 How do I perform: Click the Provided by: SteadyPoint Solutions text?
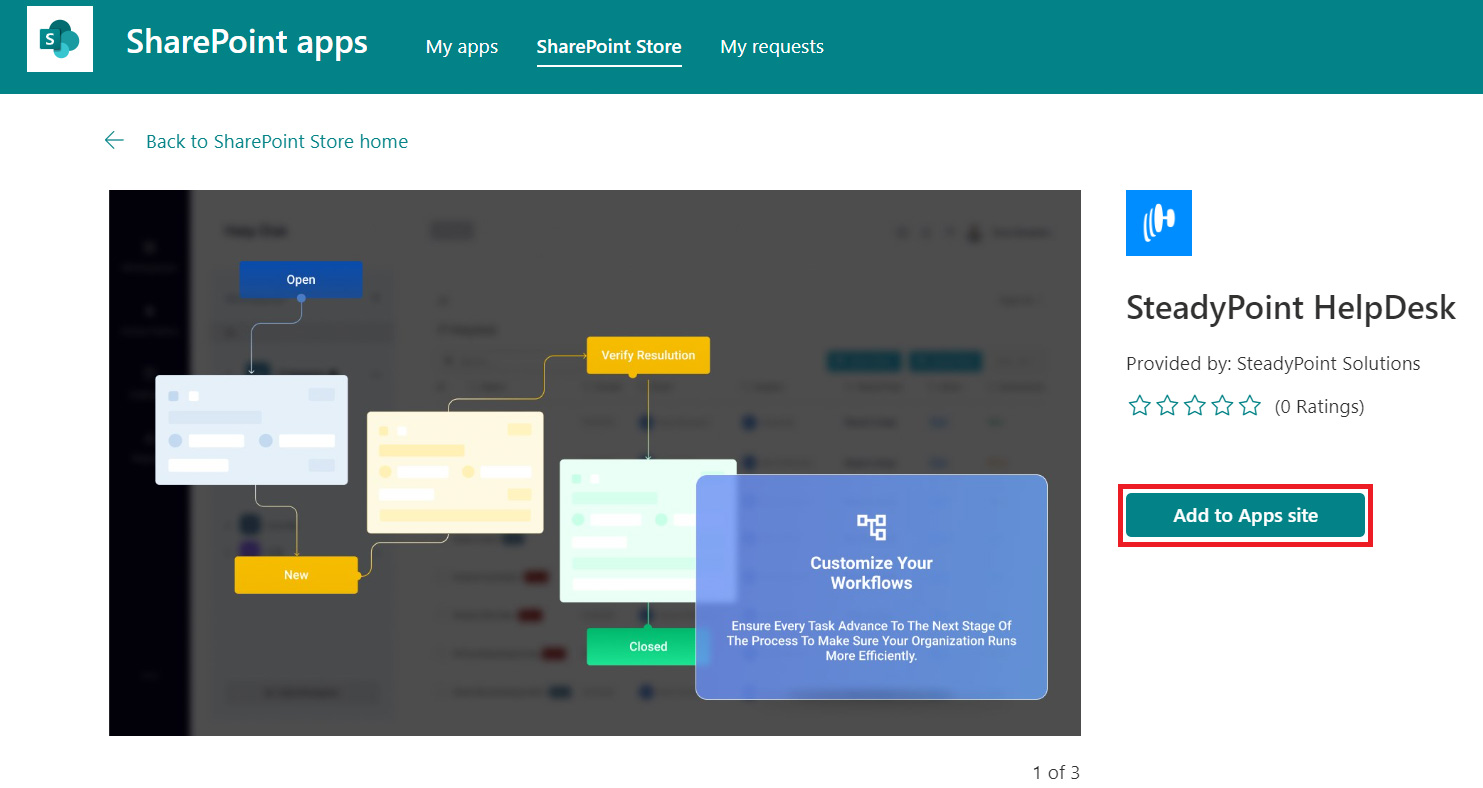pos(1273,363)
